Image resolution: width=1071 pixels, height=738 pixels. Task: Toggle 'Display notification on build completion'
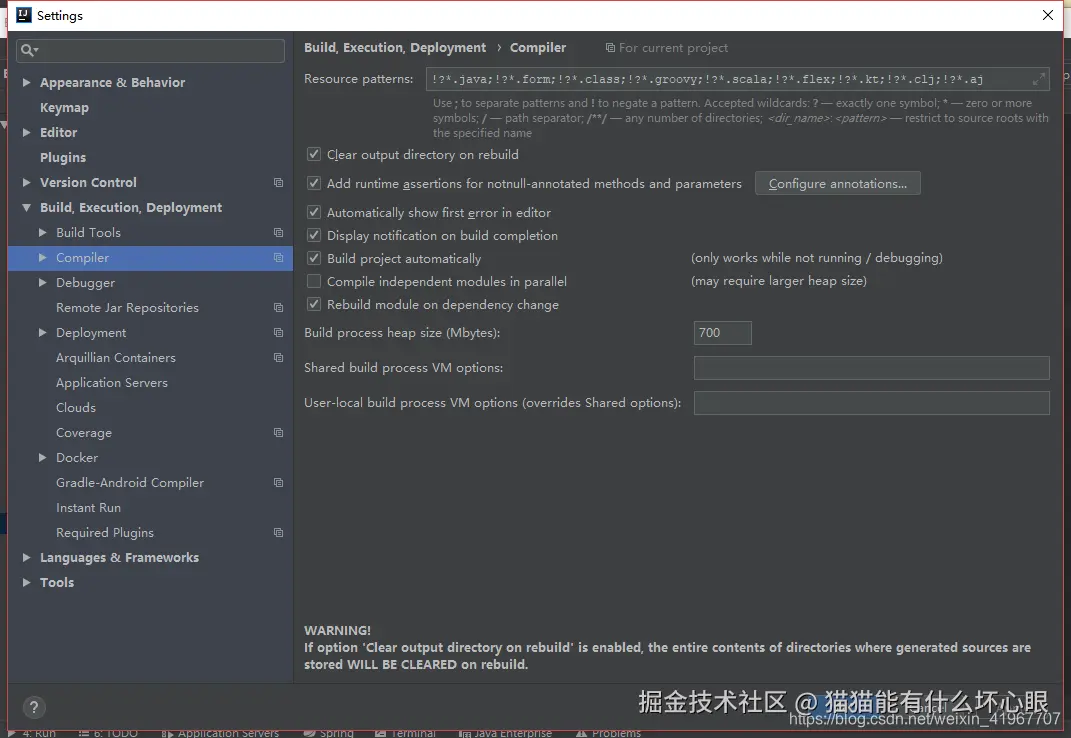pyautogui.click(x=314, y=235)
